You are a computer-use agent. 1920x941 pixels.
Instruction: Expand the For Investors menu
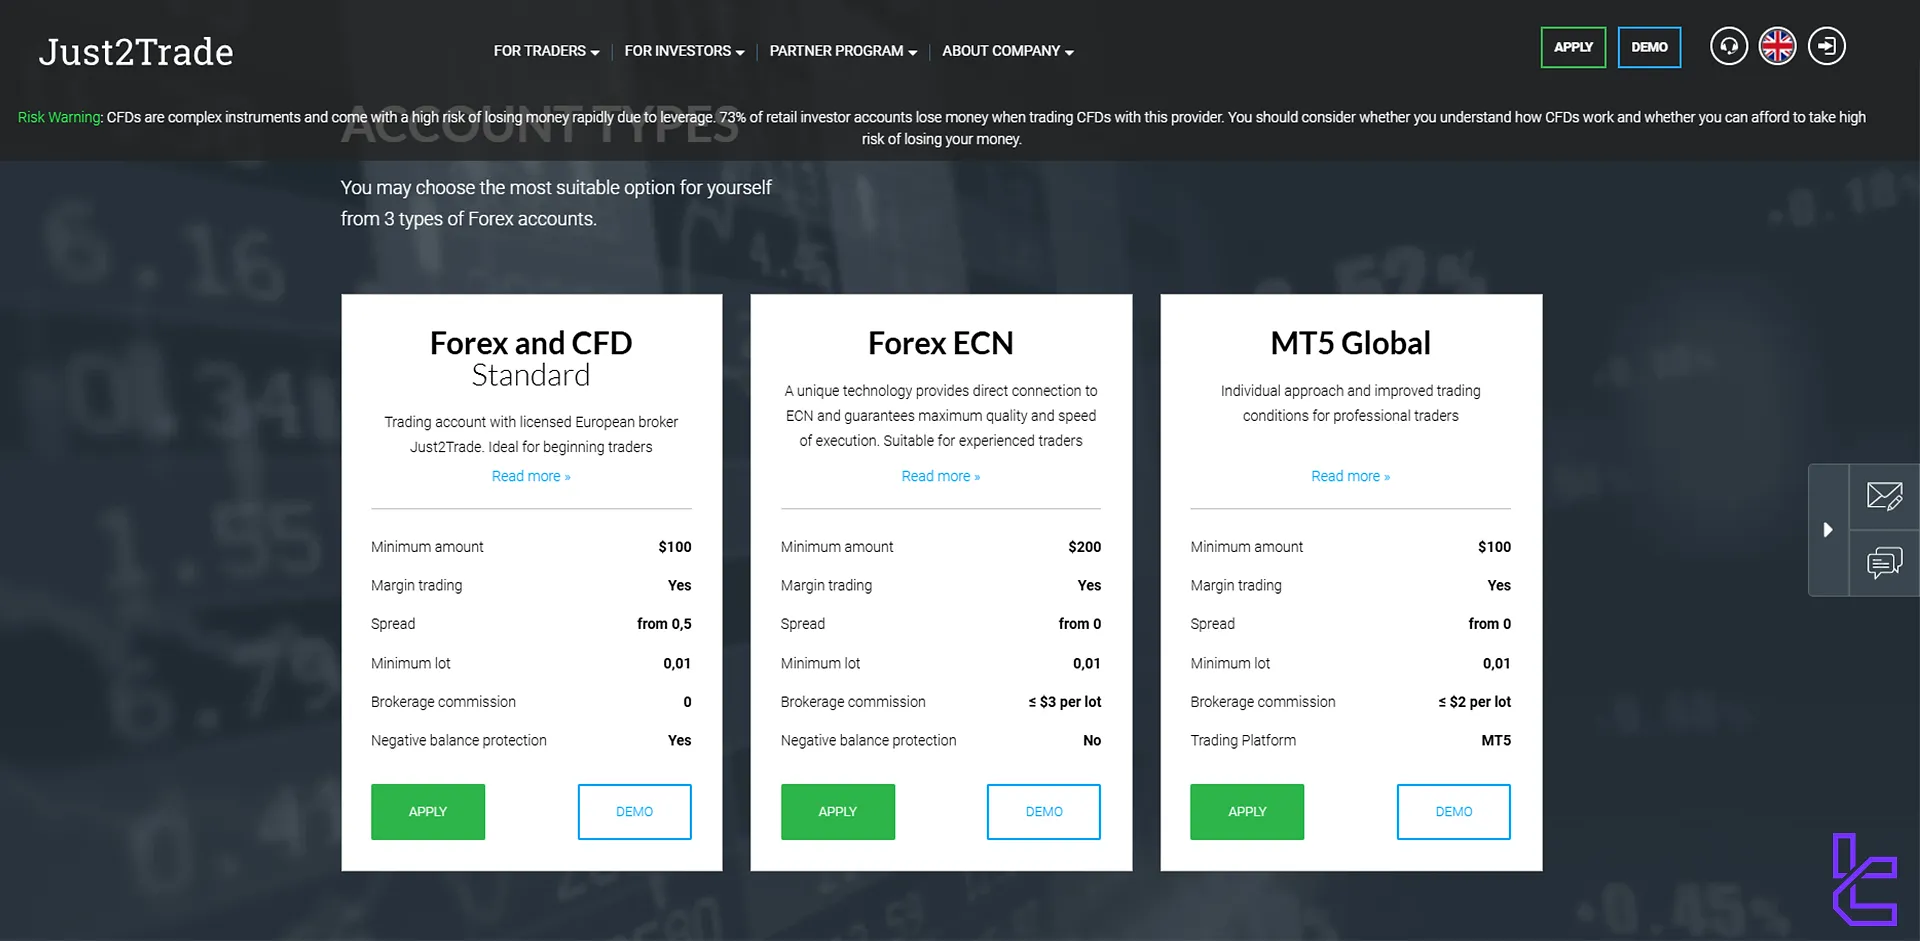(x=684, y=51)
